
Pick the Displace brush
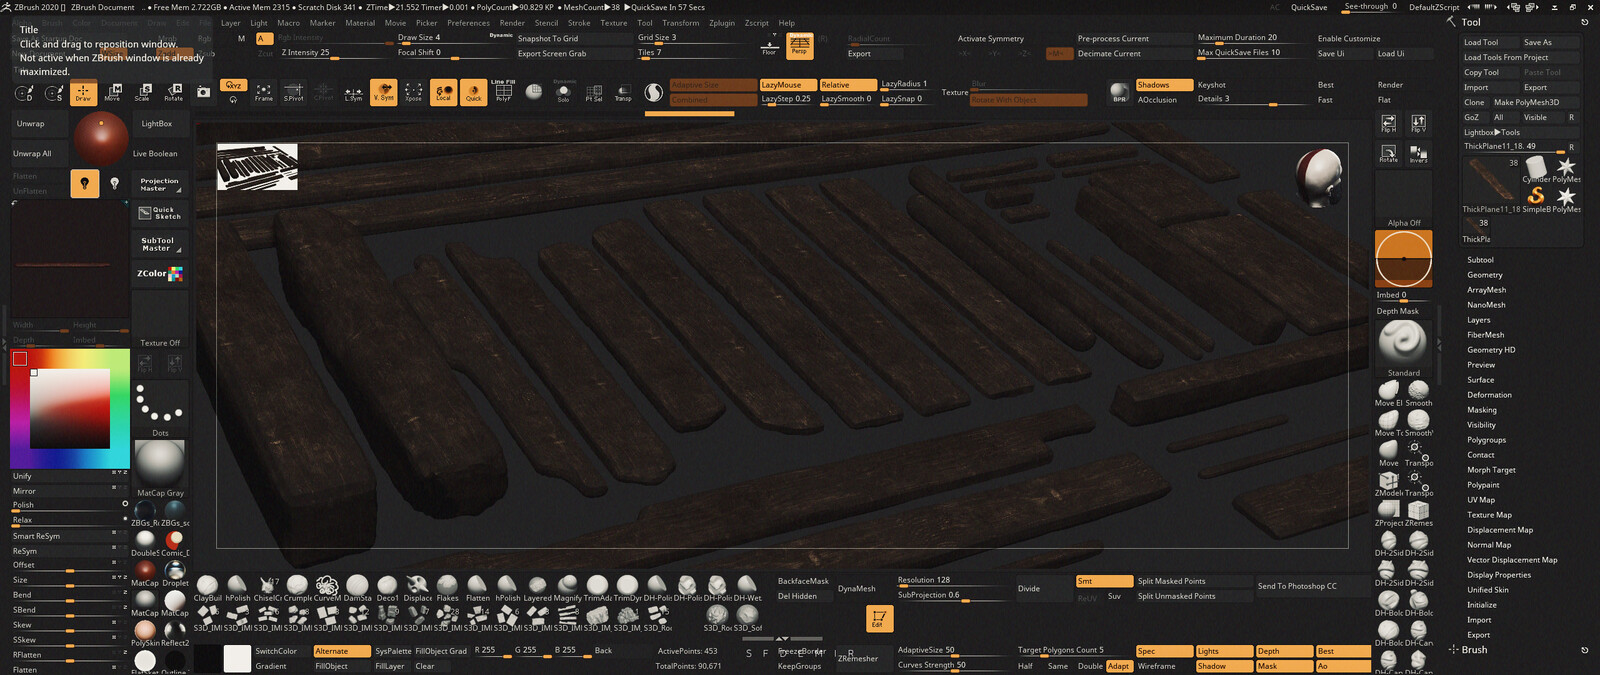(x=418, y=588)
